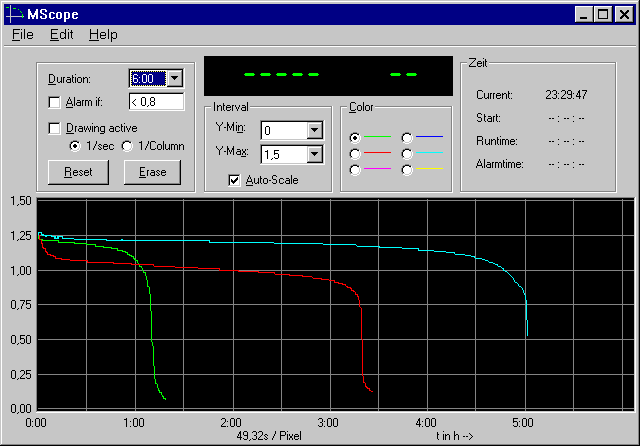640x446 pixels.
Task: Click the Alarmtime label in Zeit panel
Action: tap(500, 164)
